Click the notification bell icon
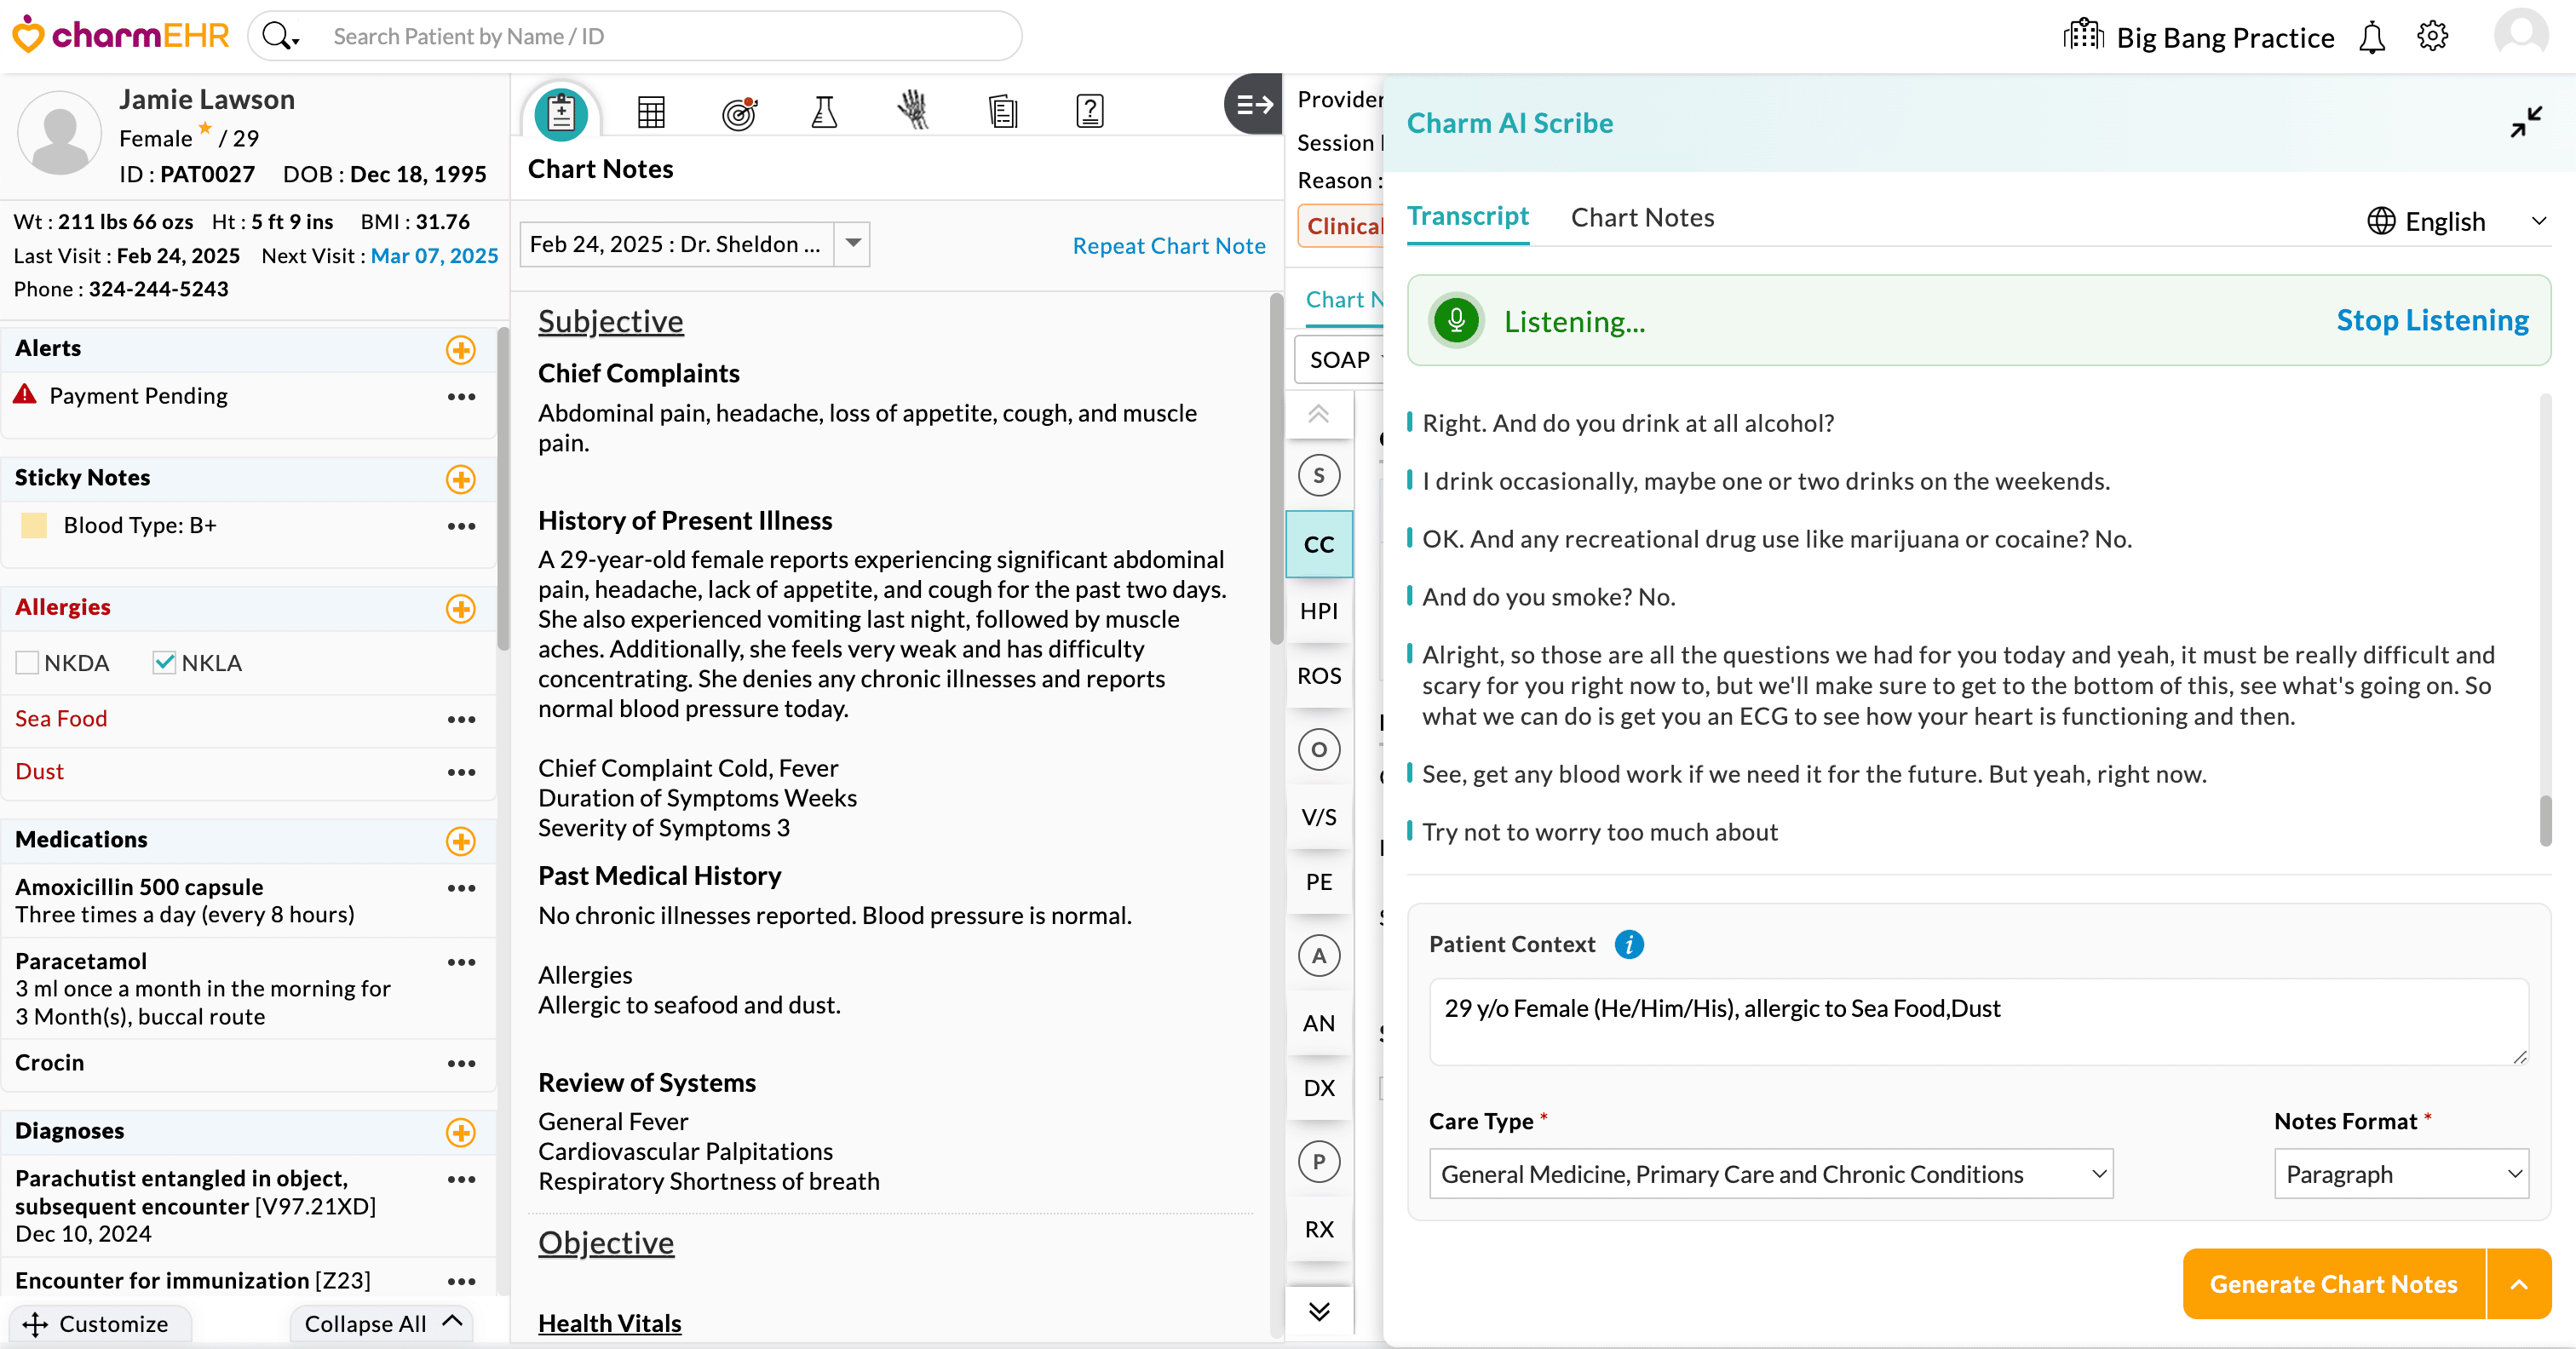This screenshot has height=1349, width=2576. [2371, 37]
